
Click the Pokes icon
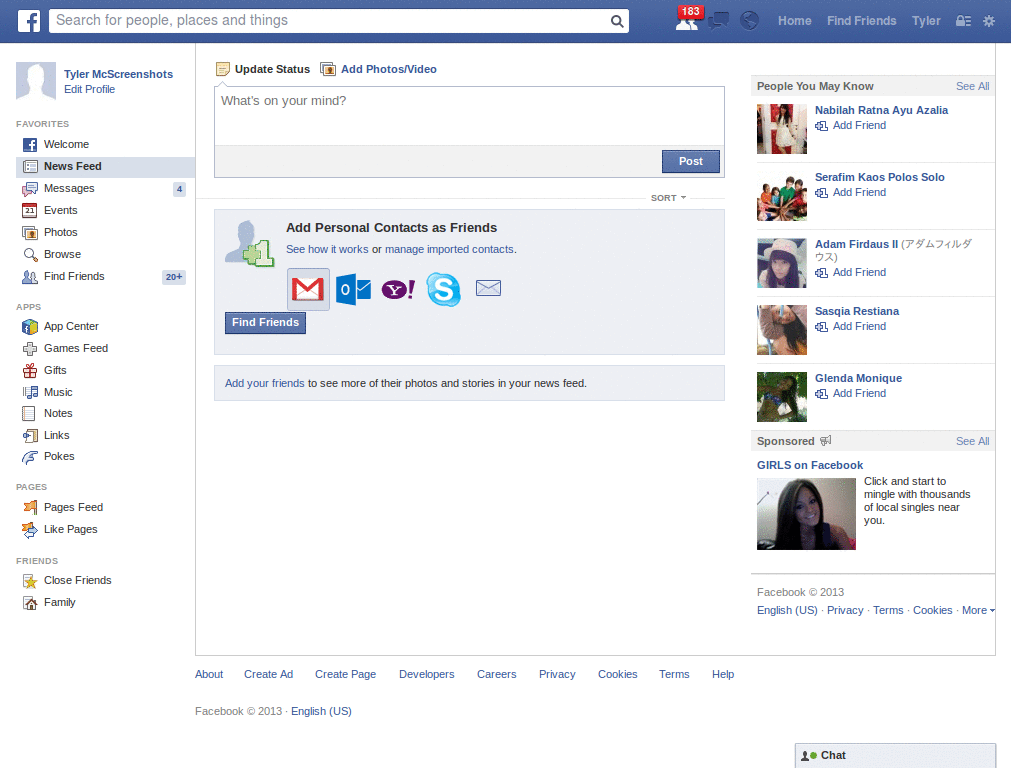[x=29, y=457]
